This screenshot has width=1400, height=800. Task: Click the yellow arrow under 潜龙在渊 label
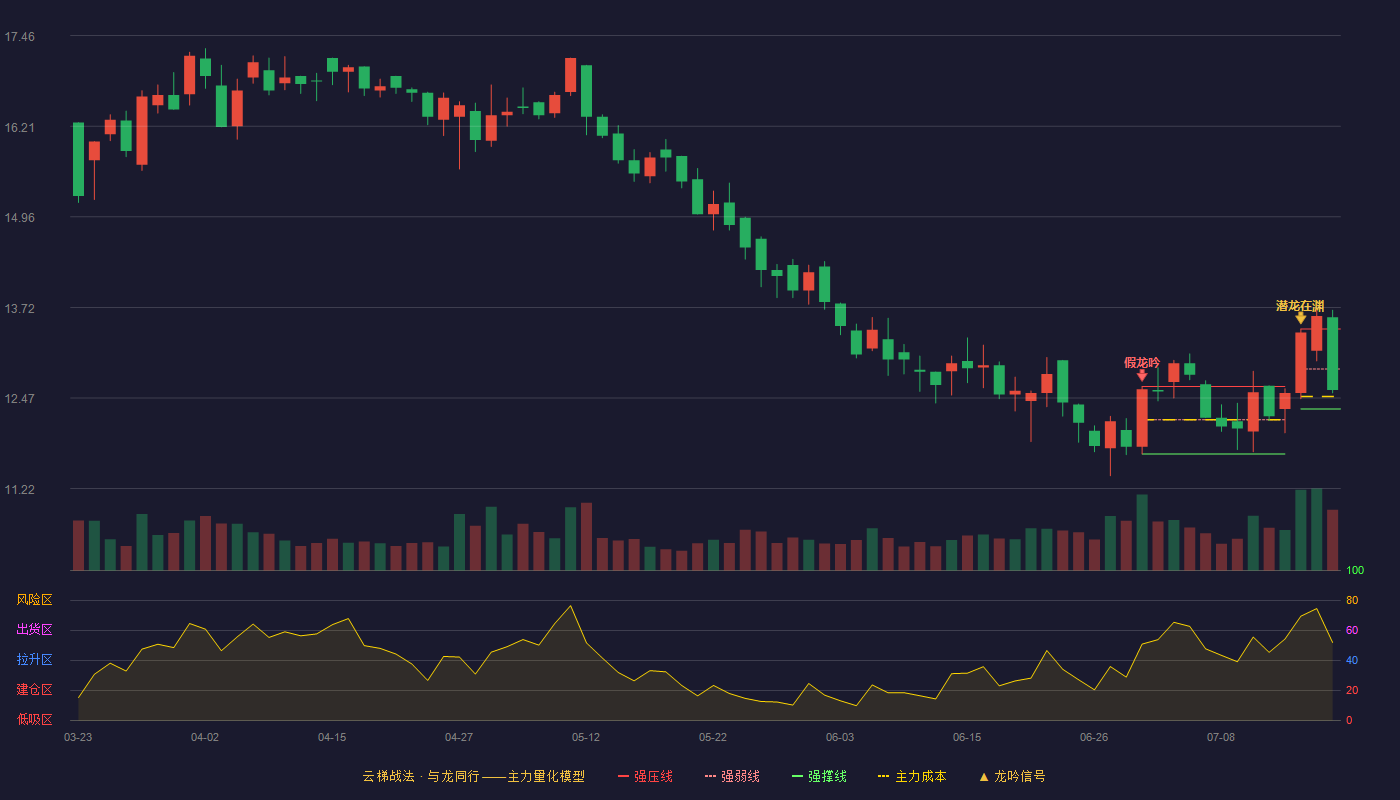pos(1300,318)
